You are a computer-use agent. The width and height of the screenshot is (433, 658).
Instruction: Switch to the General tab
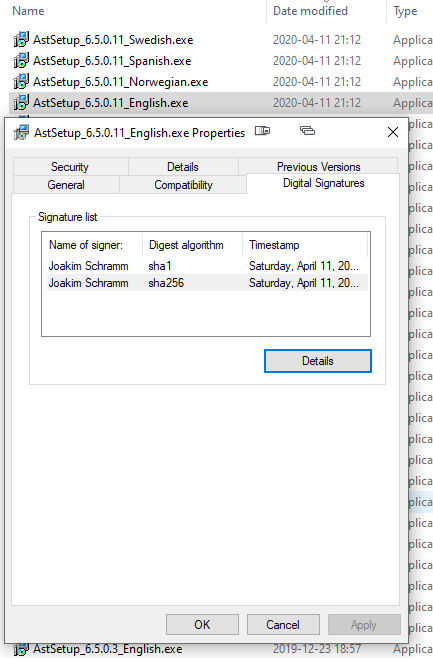[x=66, y=185]
